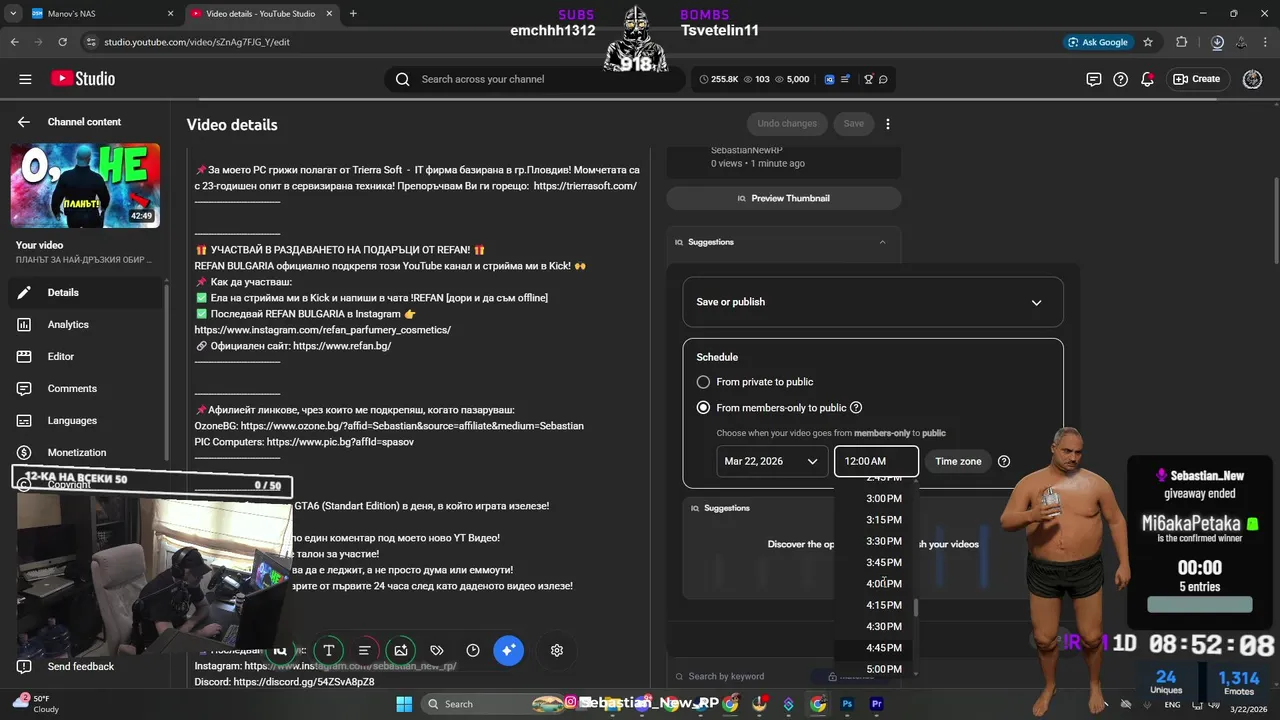Open the hamburger menu beside Studio logo
Screen dimensions: 1280x720
pyautogui.click(x=25, y=79)
